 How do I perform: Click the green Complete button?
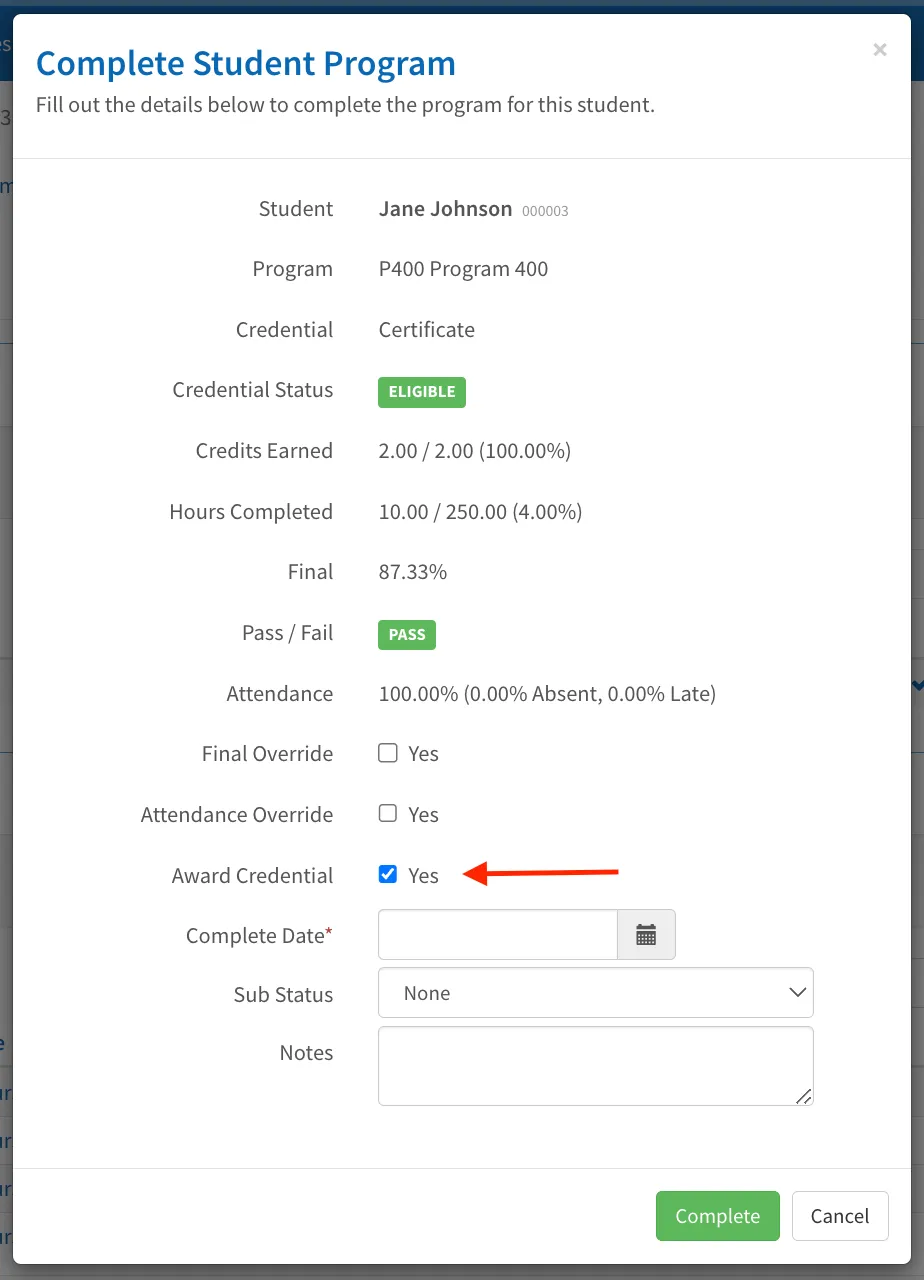(x=717, y=1216)
